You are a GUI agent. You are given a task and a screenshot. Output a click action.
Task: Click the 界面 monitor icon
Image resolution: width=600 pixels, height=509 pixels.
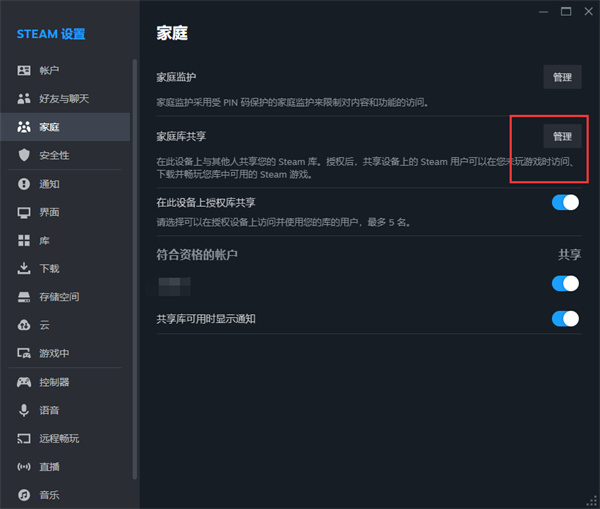coord(24,212)
